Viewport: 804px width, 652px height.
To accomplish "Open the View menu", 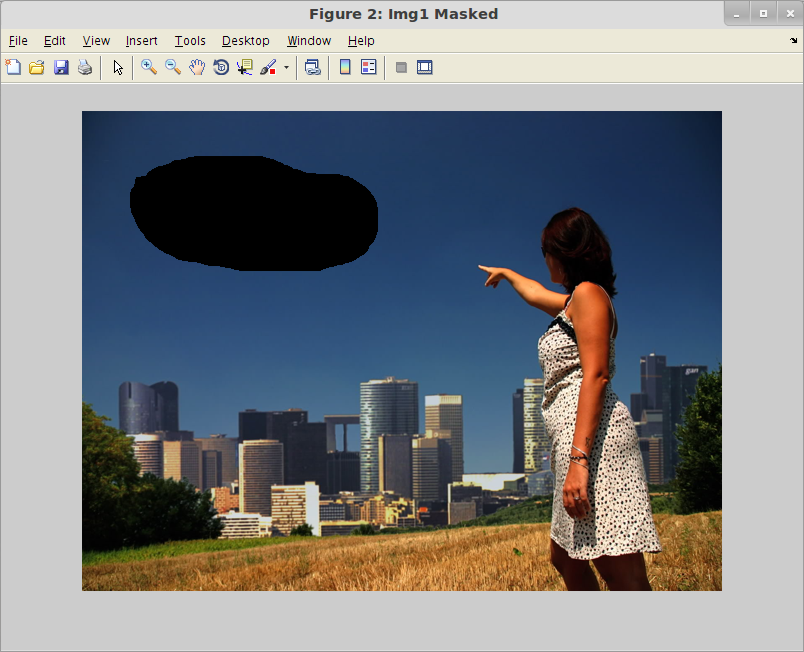I will point(96,40).
